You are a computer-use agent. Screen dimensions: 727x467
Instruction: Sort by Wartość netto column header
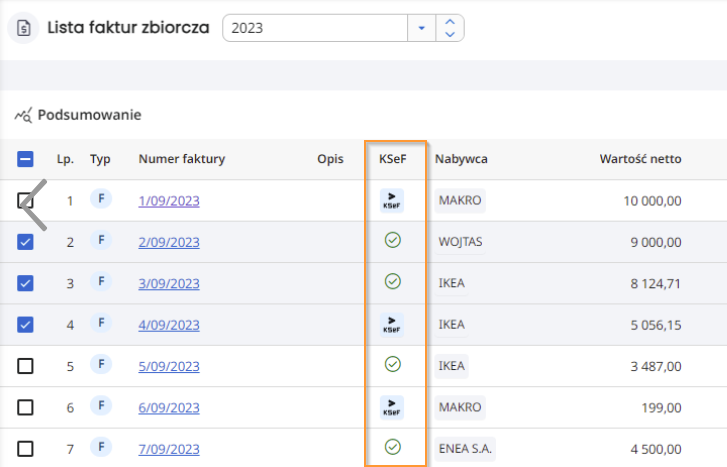[640, 159]
